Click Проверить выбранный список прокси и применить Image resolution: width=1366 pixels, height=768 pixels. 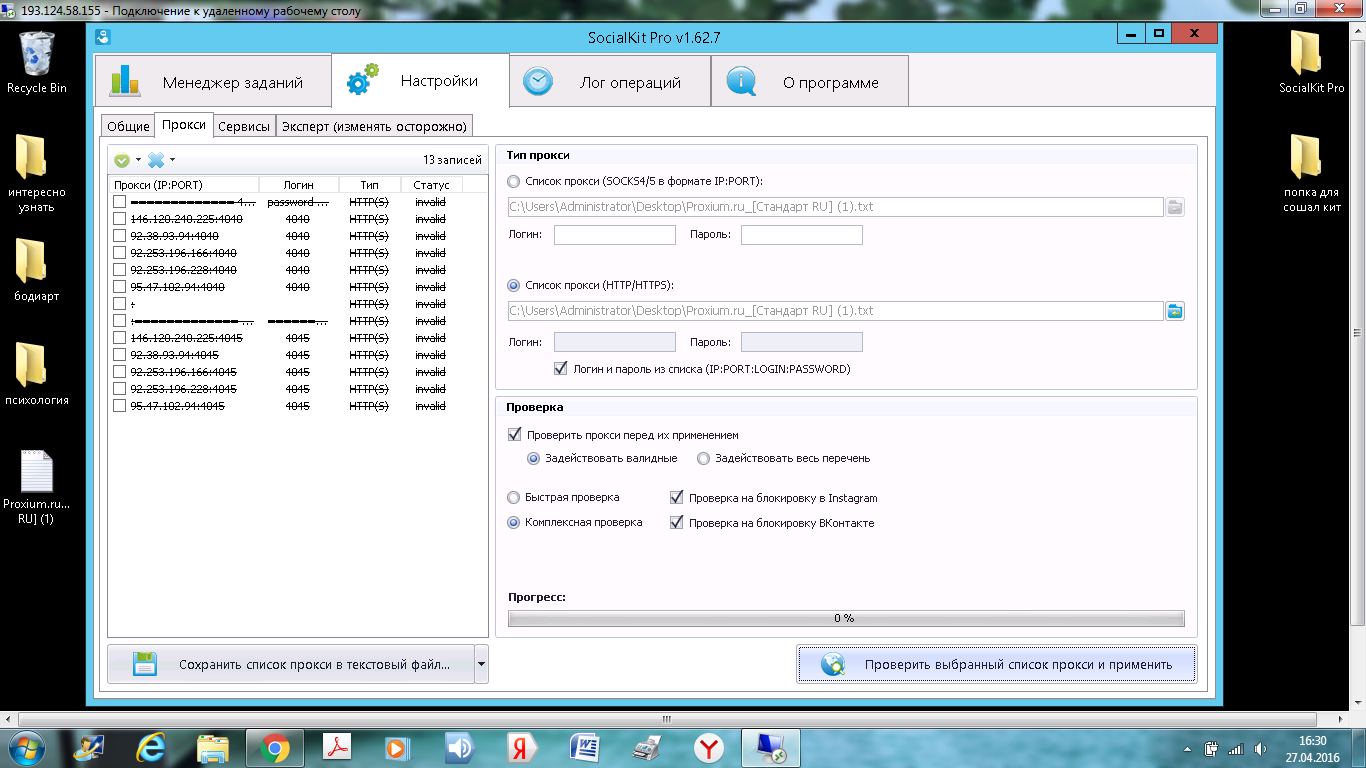click(996, 664)
